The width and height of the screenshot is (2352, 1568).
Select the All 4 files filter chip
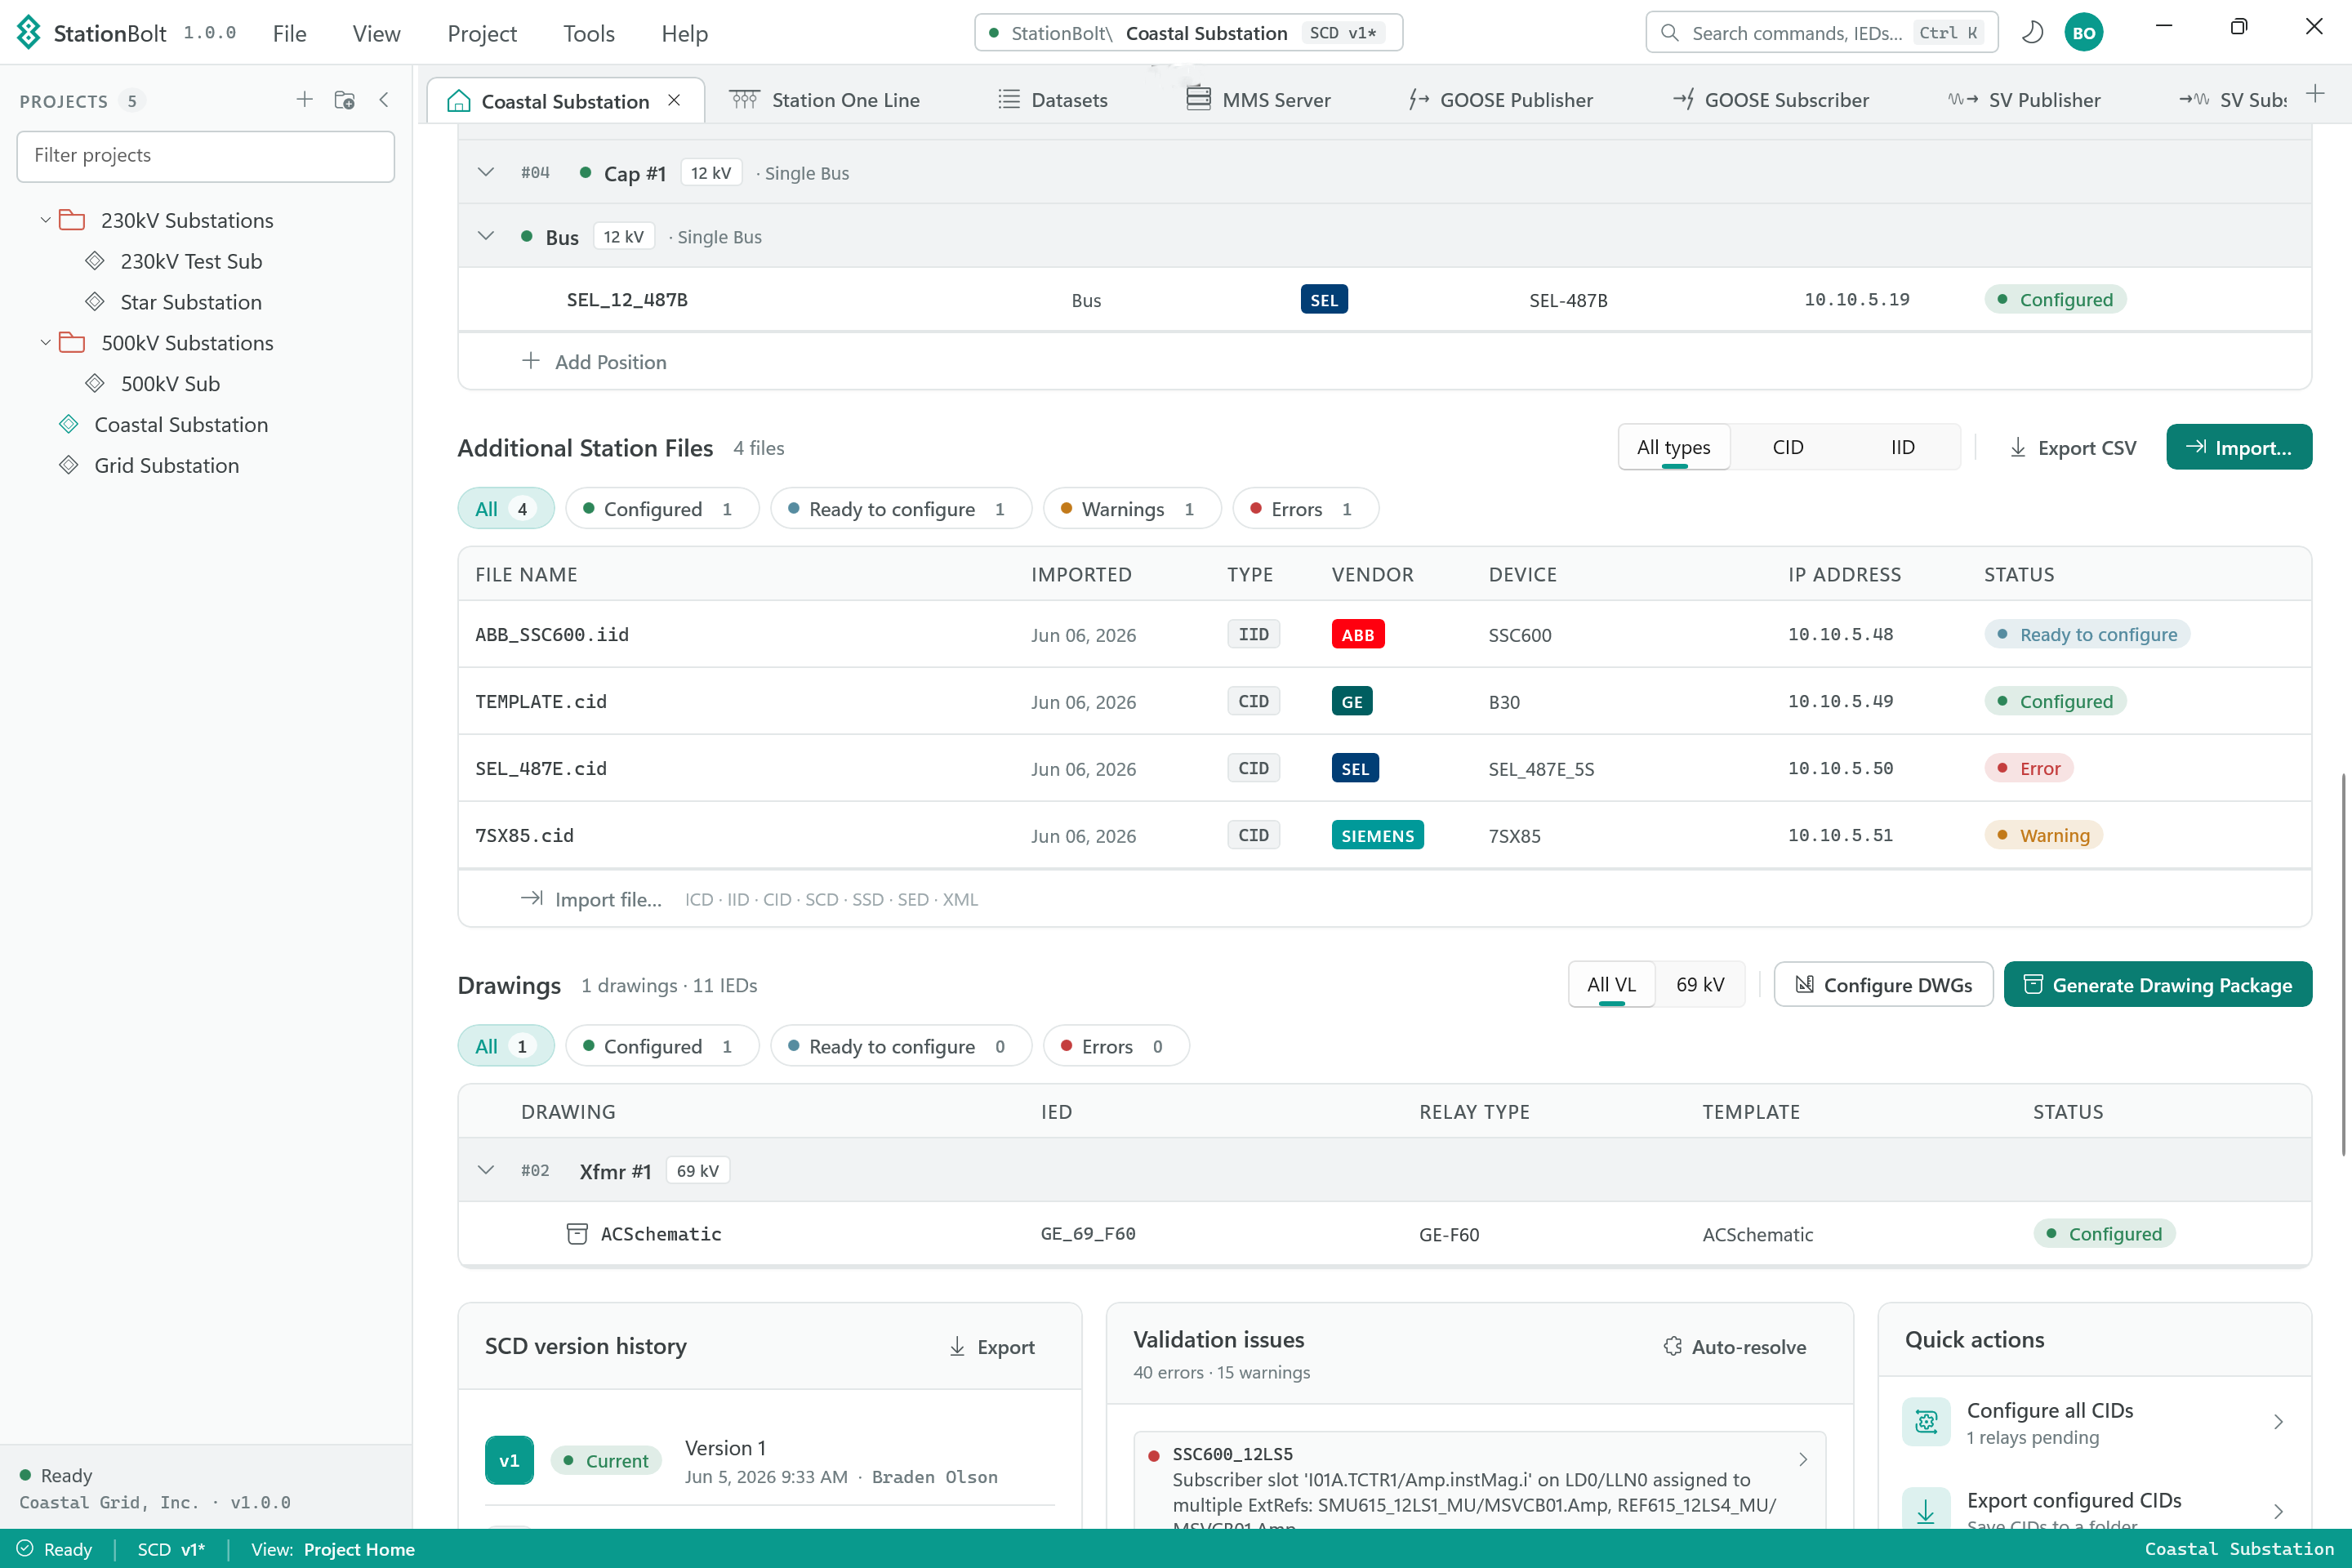click(506, 509)
